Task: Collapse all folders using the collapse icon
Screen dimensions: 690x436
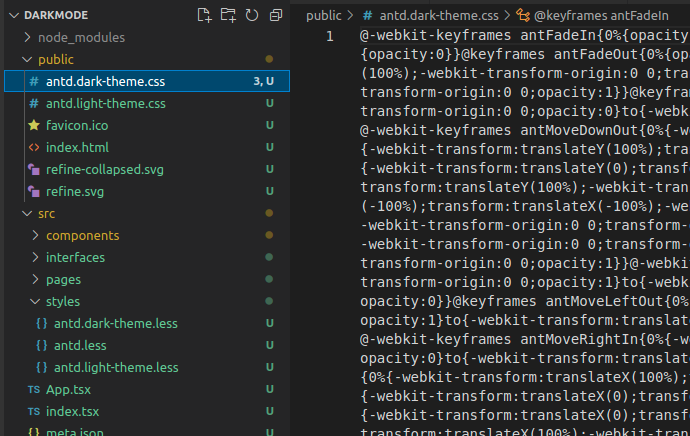Action: coord(276,15)
